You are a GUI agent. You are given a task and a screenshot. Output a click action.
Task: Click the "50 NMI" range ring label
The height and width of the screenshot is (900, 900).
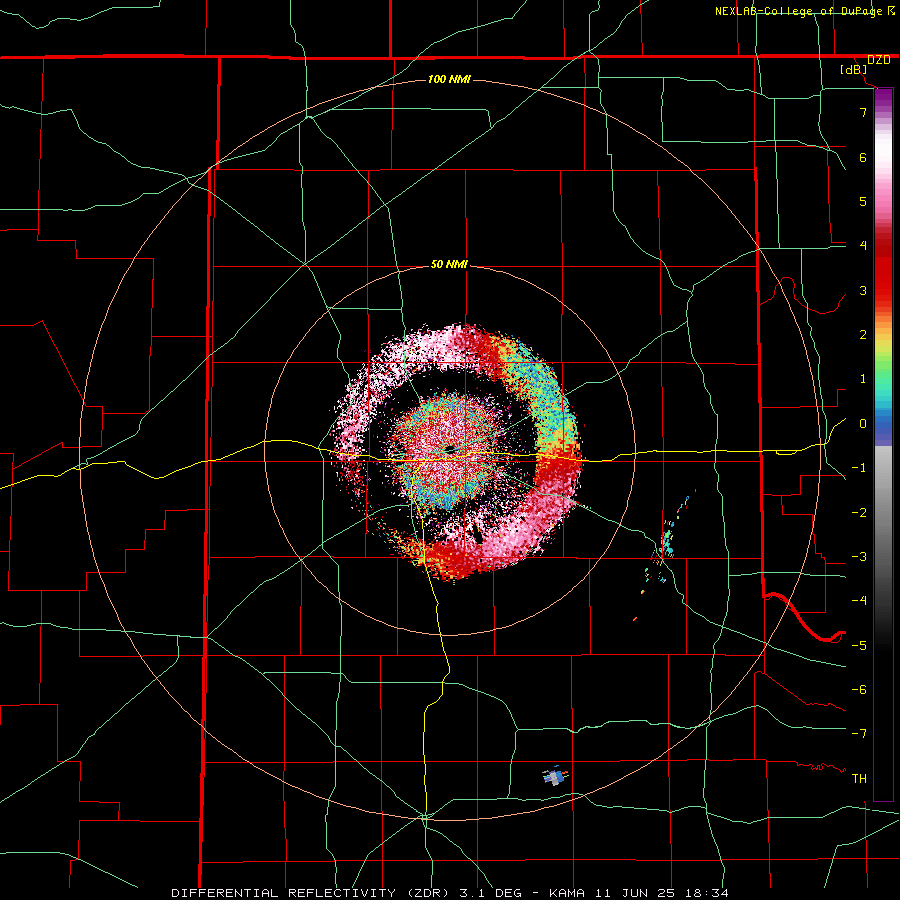[449, 264]
